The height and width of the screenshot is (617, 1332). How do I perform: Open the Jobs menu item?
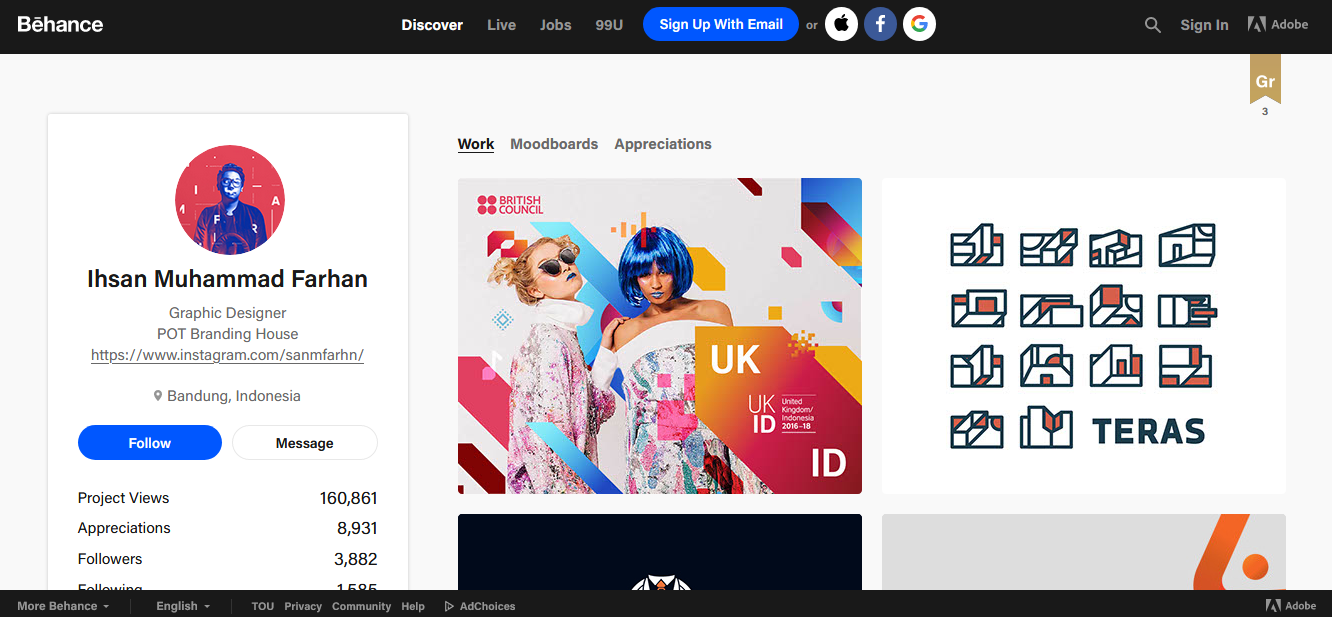pyautogui.click(x=555, y=25)
